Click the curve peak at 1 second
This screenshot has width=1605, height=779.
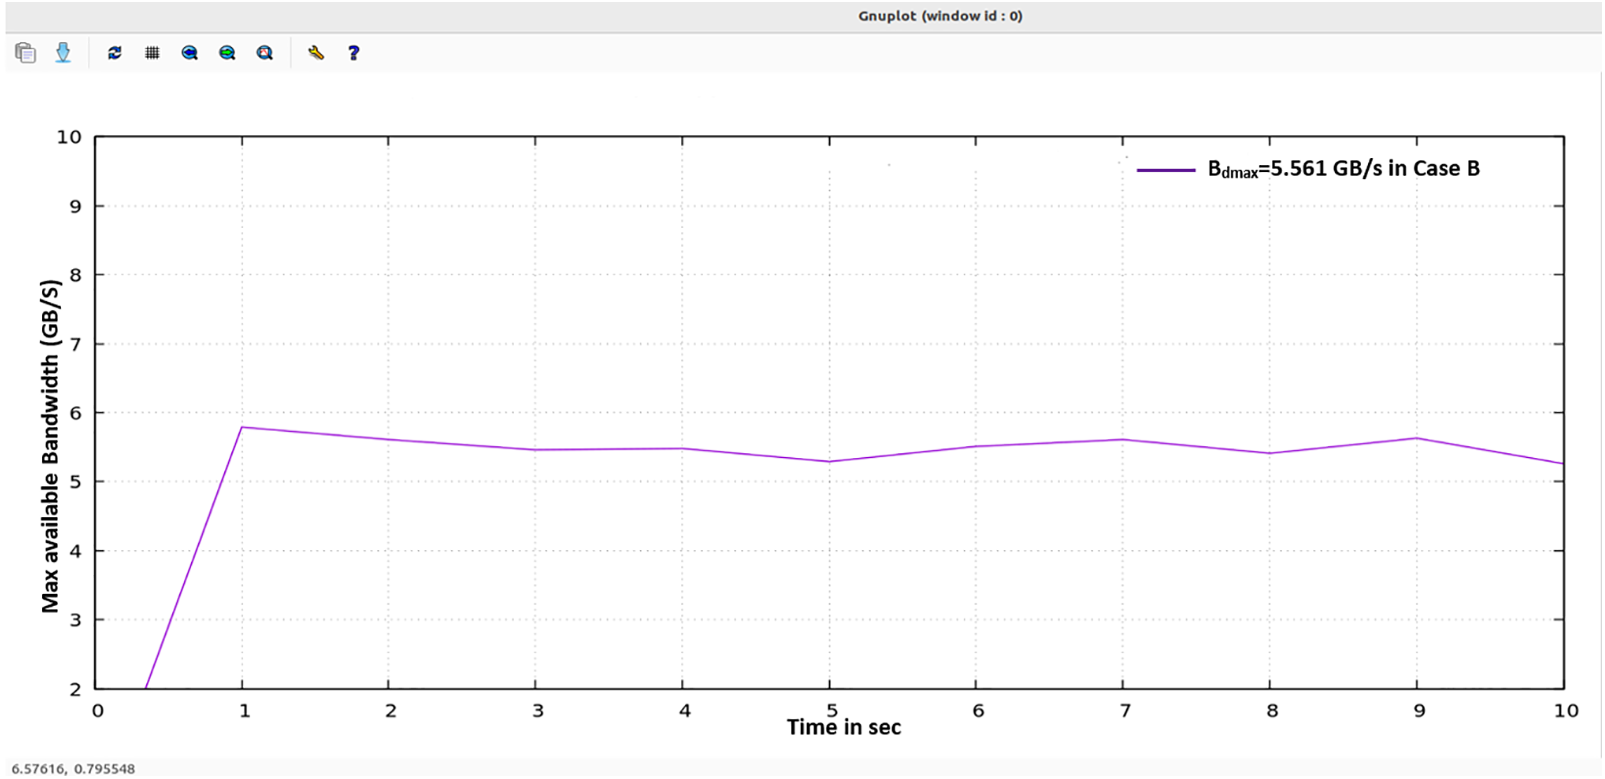point(242,428)
